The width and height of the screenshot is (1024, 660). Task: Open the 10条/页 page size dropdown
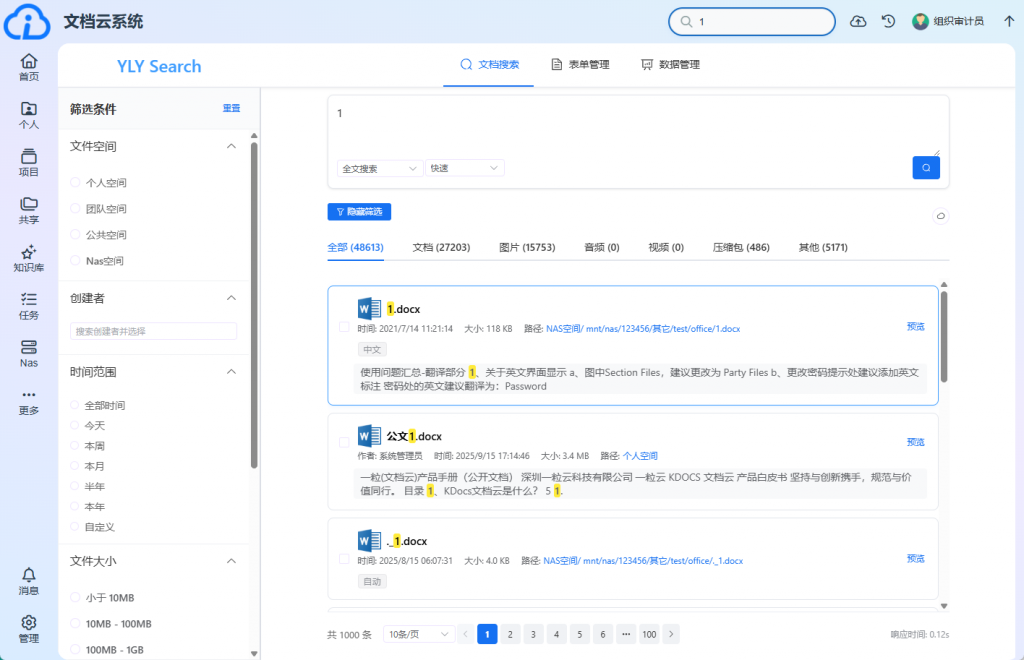(416, 634)
